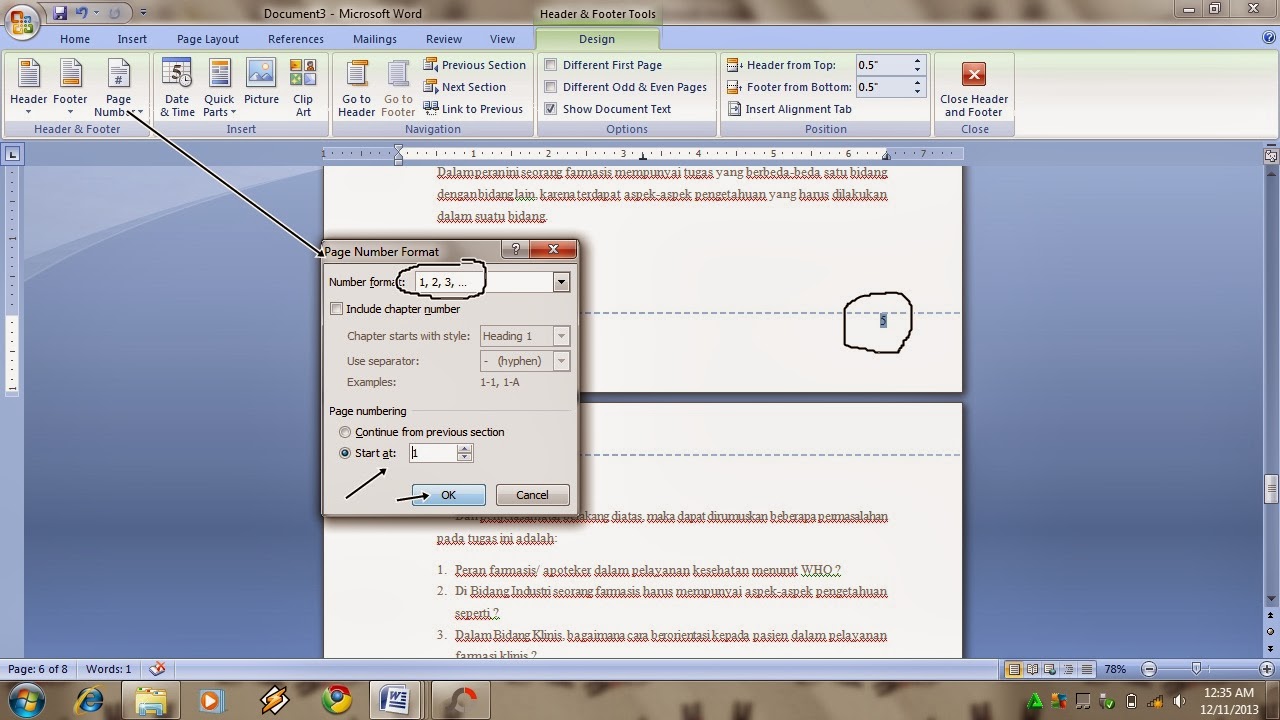The width and height of the screenshot is (1280, 720).
Task: Open the References tab
Action: [296, 39]
